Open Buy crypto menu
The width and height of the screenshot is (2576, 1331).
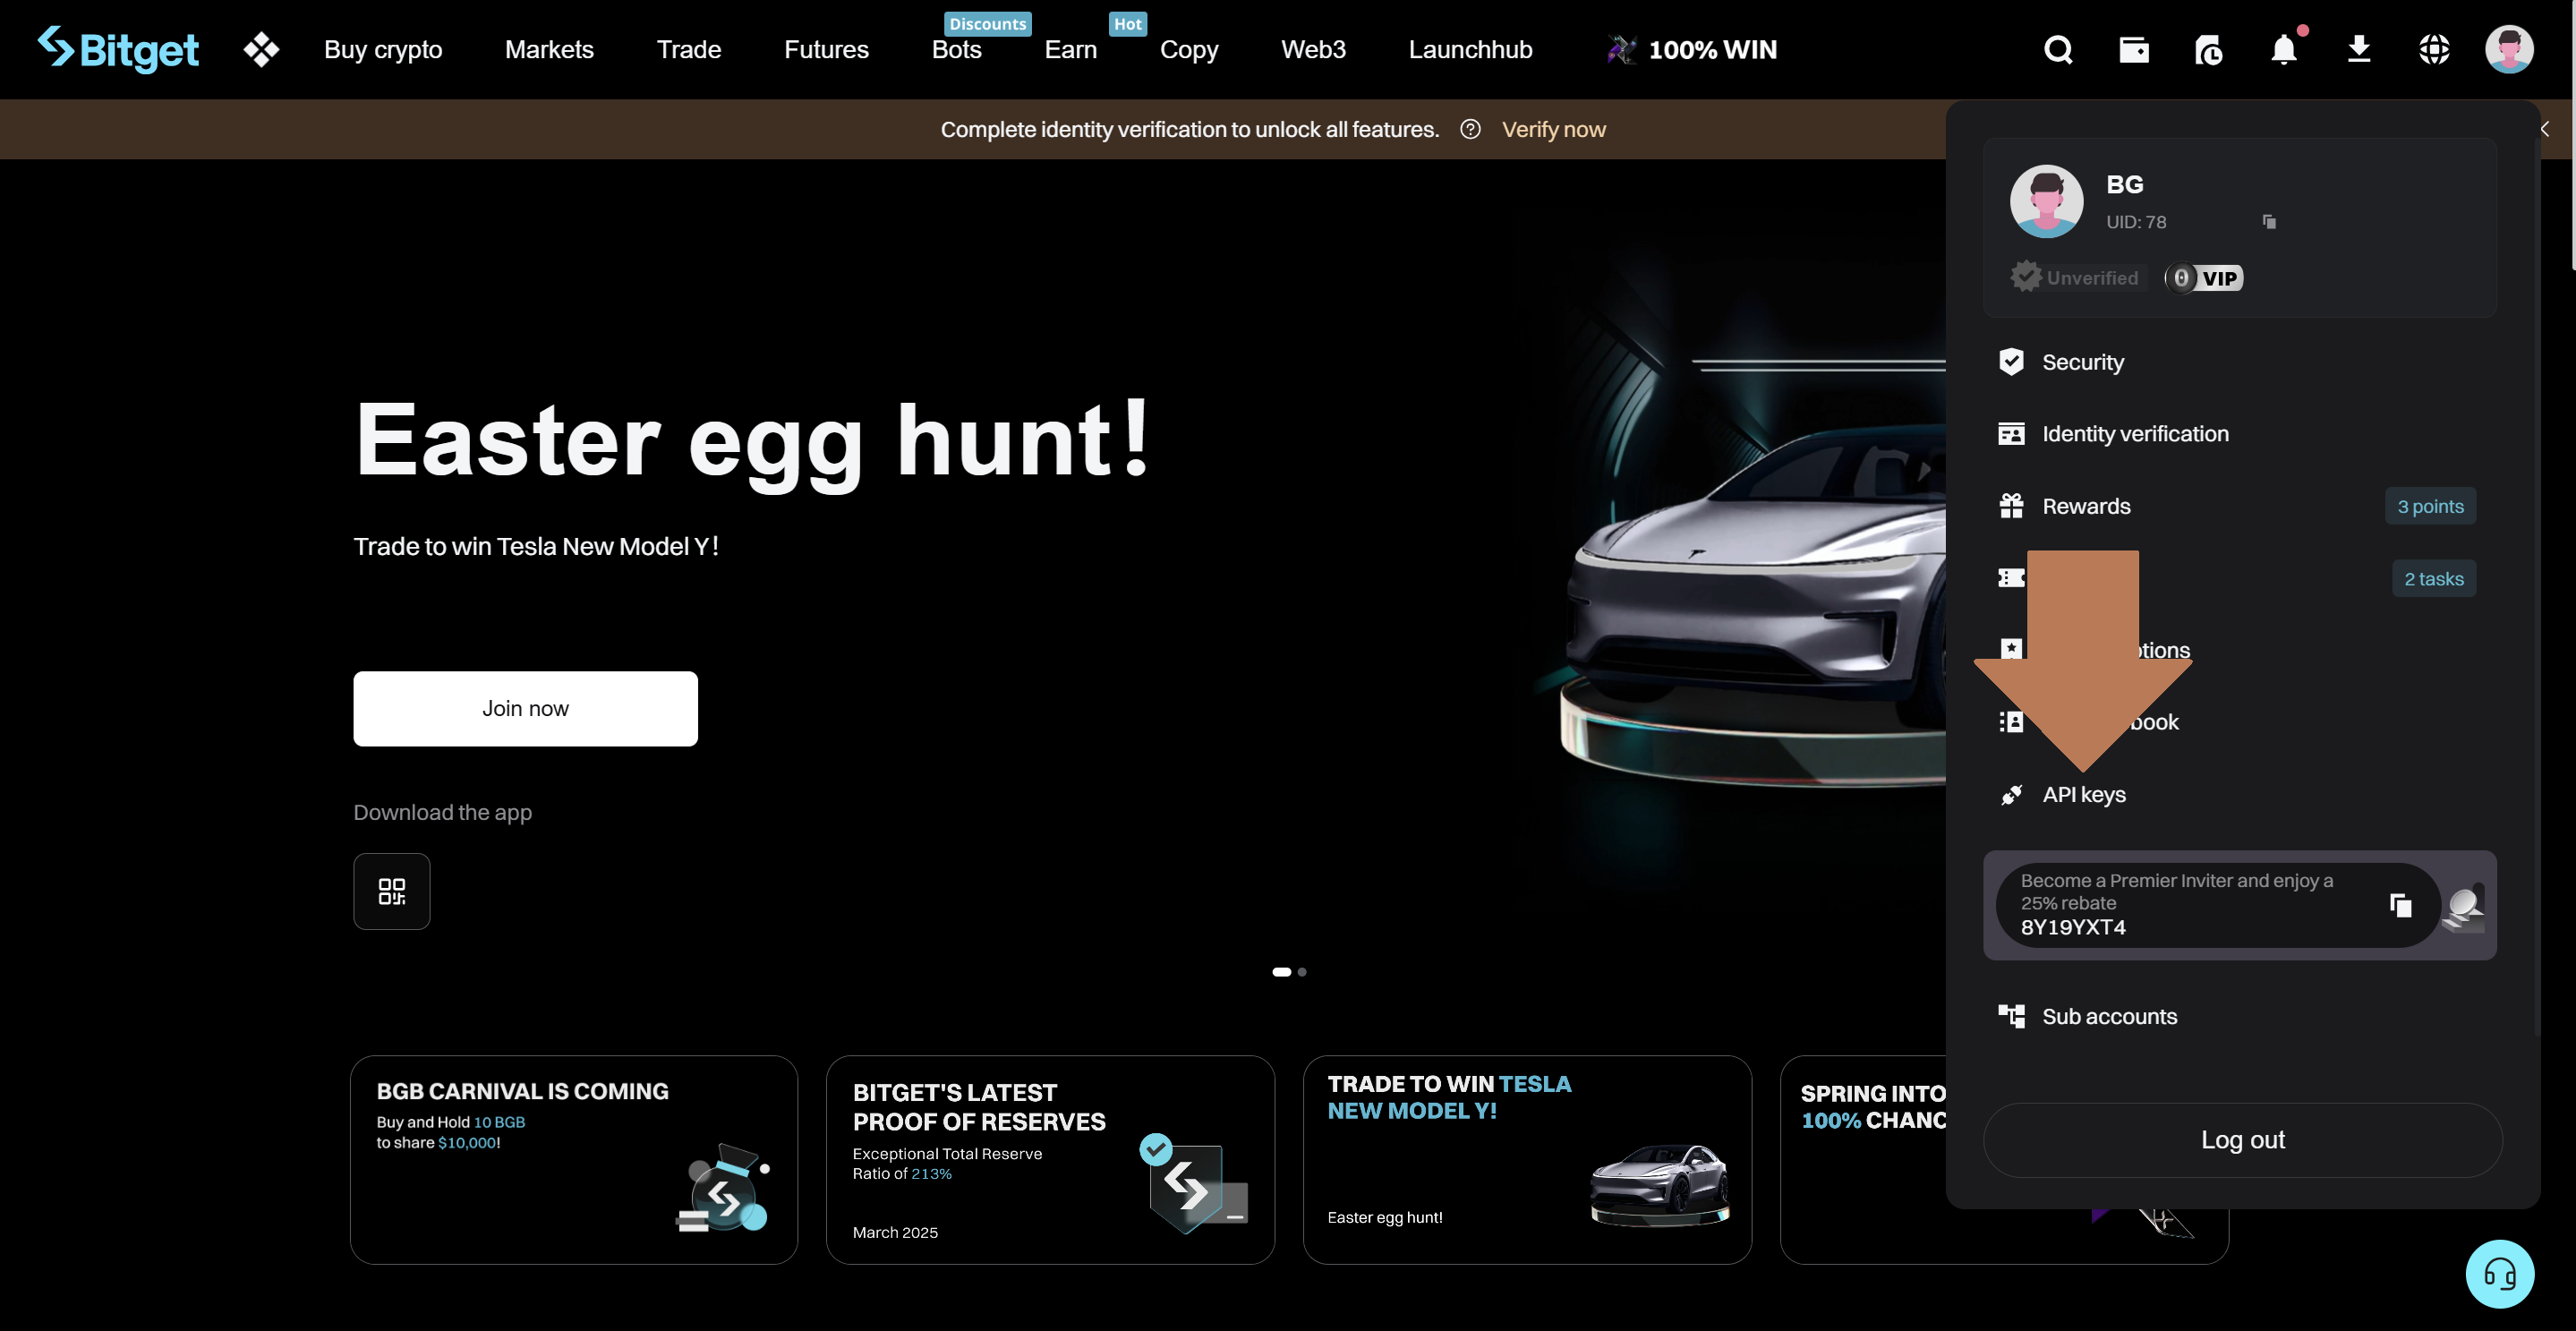(383, 49)
